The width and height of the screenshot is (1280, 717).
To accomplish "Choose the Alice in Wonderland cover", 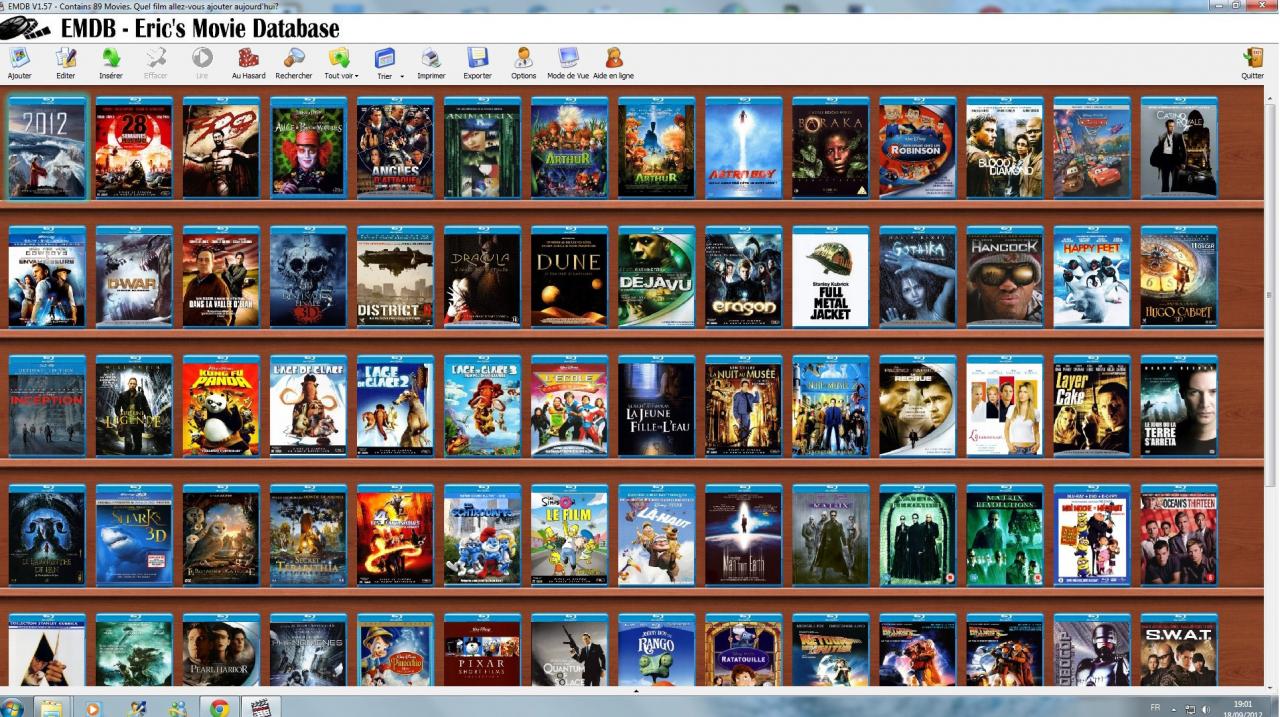I will [308, 148].
